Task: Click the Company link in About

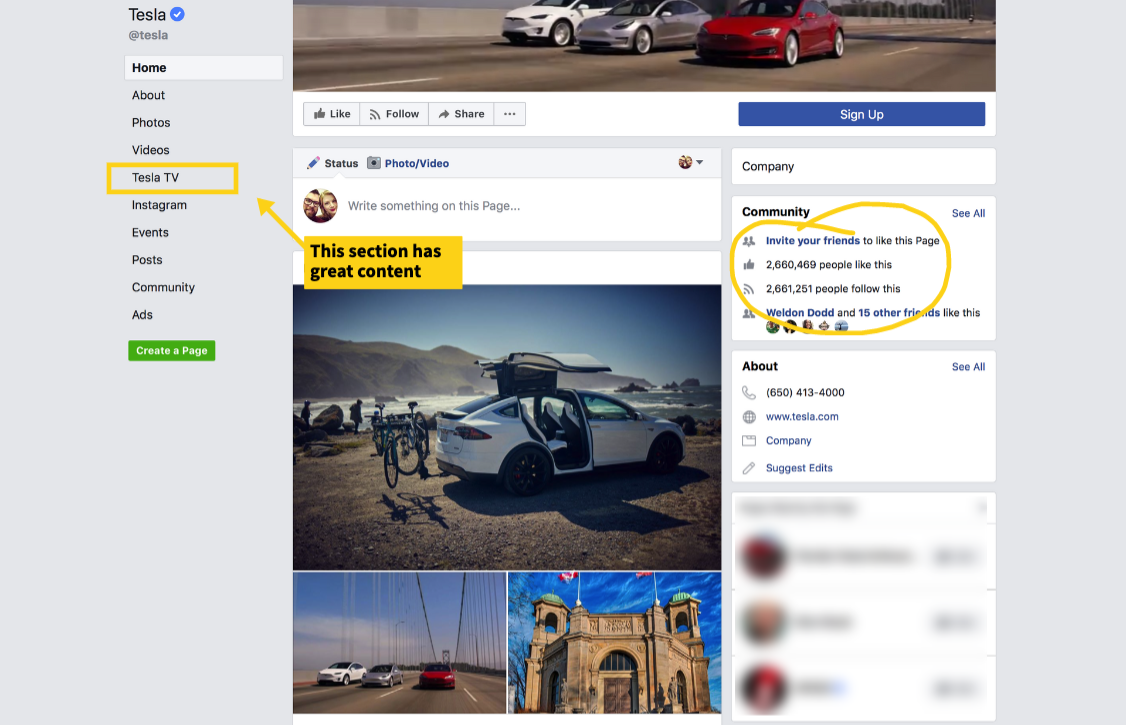Action: point(788,441)
